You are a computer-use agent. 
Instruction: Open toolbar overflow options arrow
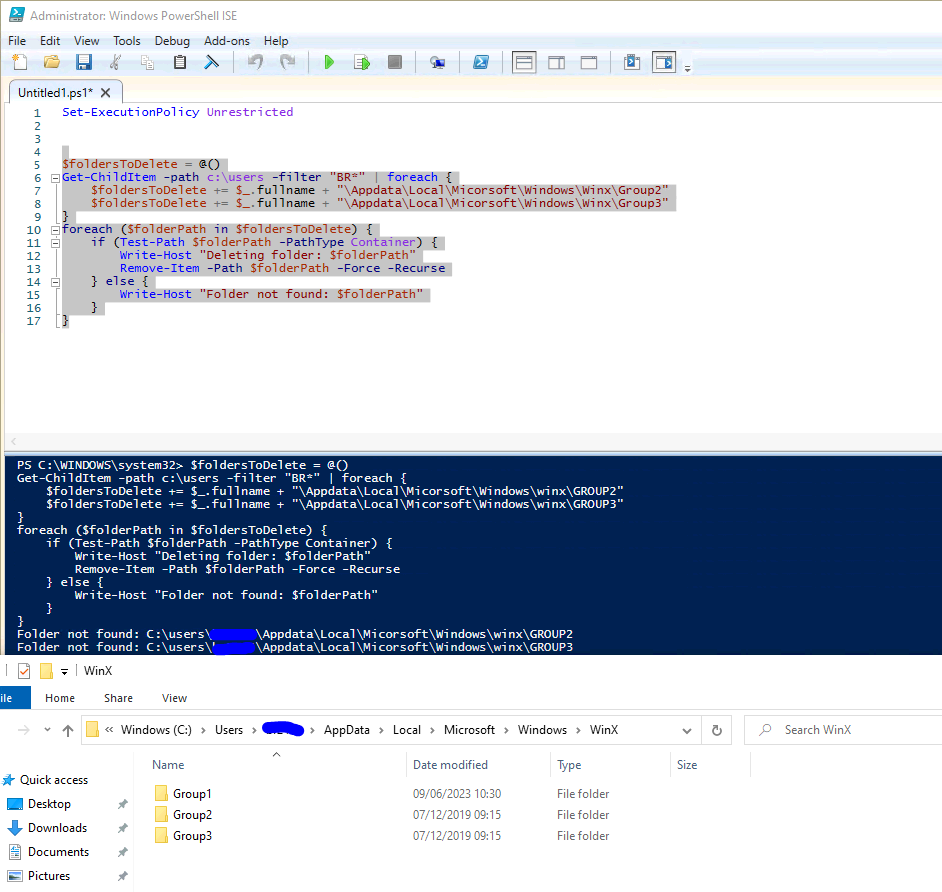click(x=688, y=68)
